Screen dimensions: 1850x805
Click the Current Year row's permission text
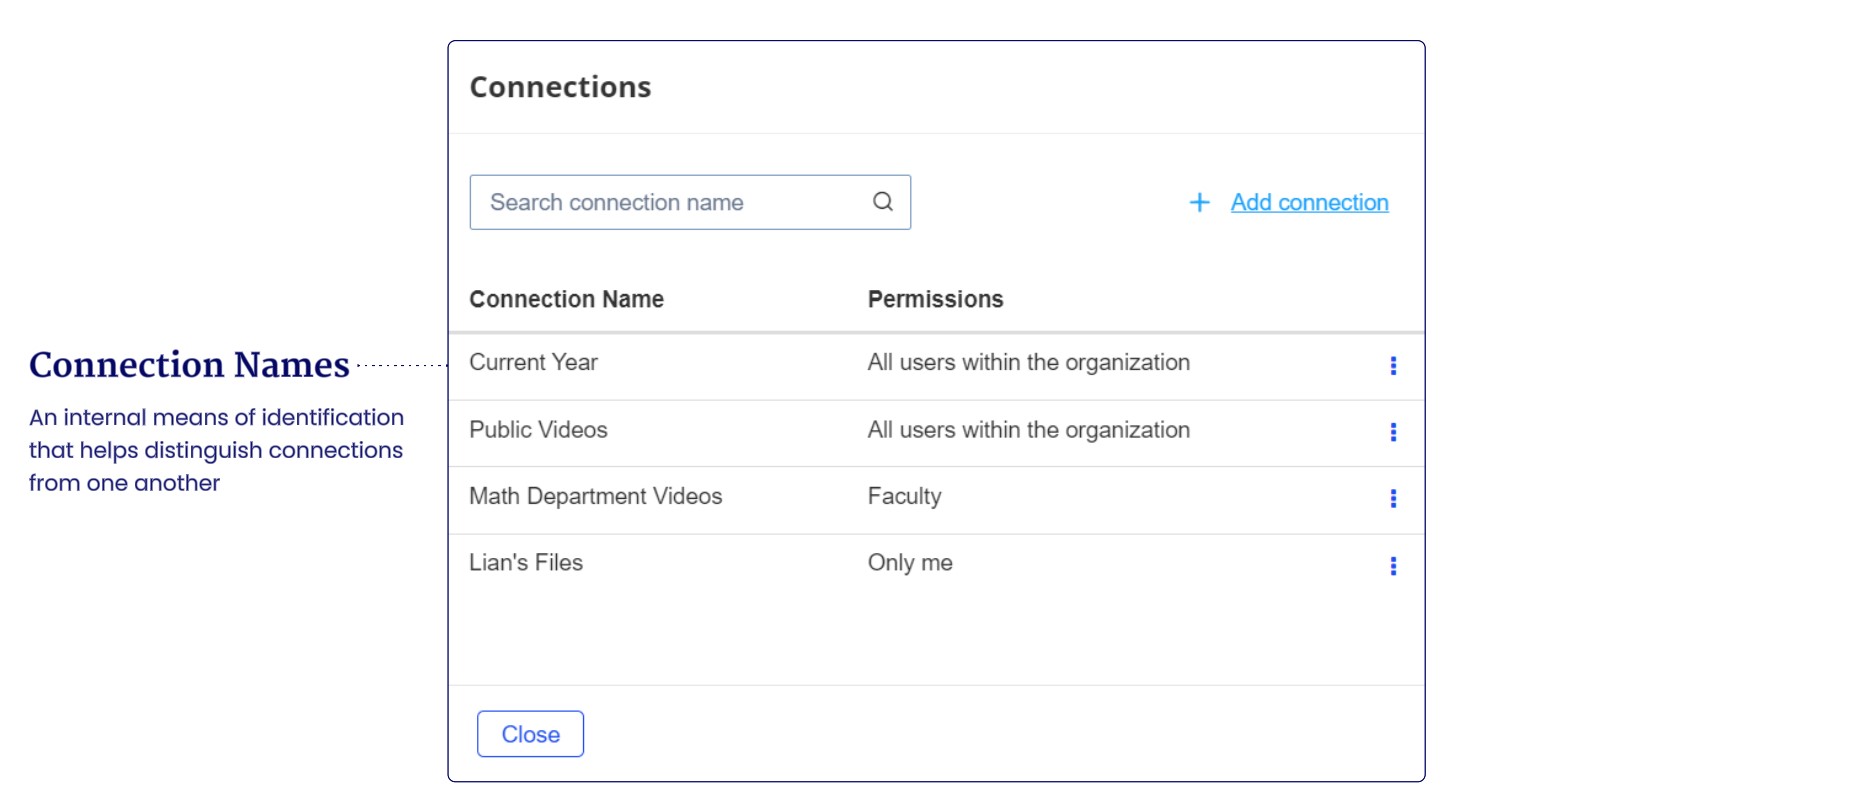1028,363
